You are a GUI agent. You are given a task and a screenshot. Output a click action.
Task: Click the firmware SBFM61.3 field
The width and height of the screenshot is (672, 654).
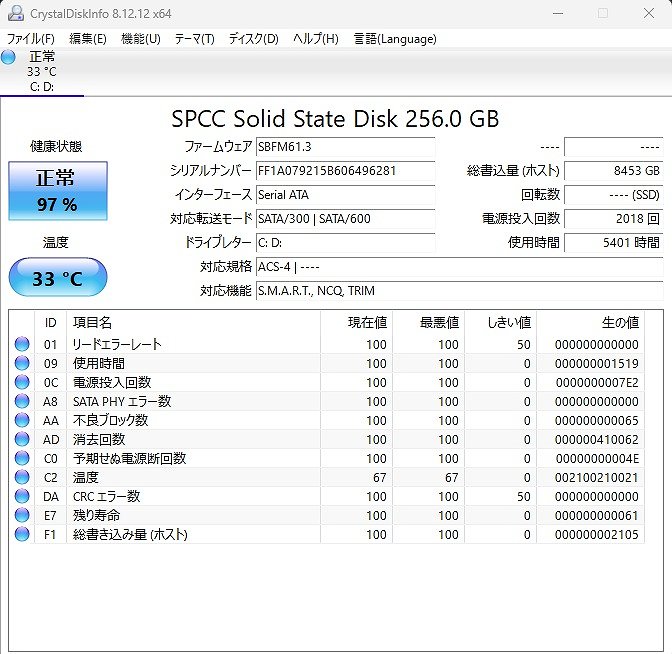click(345, 147)
